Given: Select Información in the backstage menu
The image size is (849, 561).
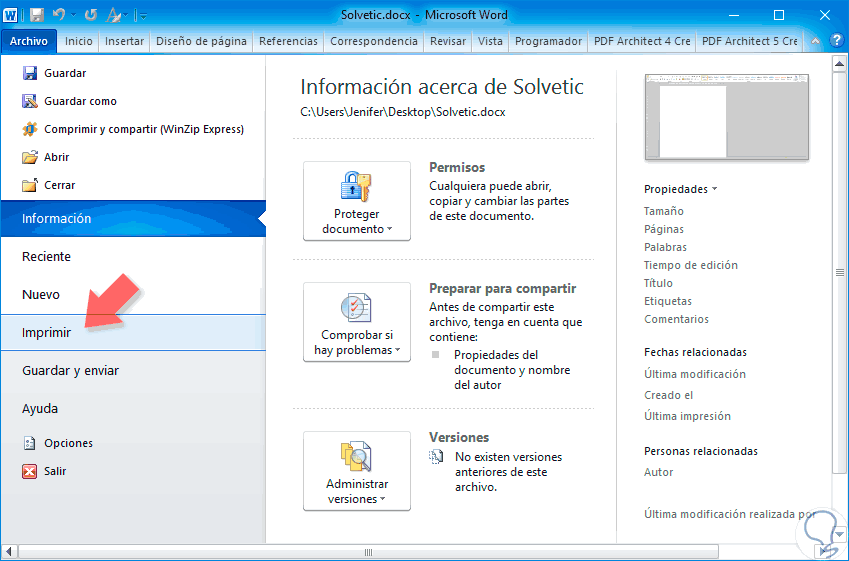Looking at the screenshot, I should (133, 219).
